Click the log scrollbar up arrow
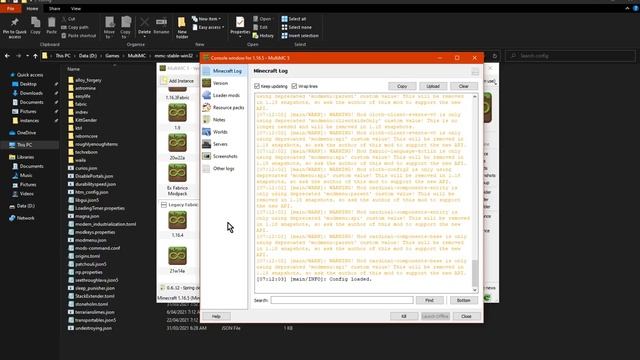This screenshot has height=360, width=640. click(x=475, y=97)
